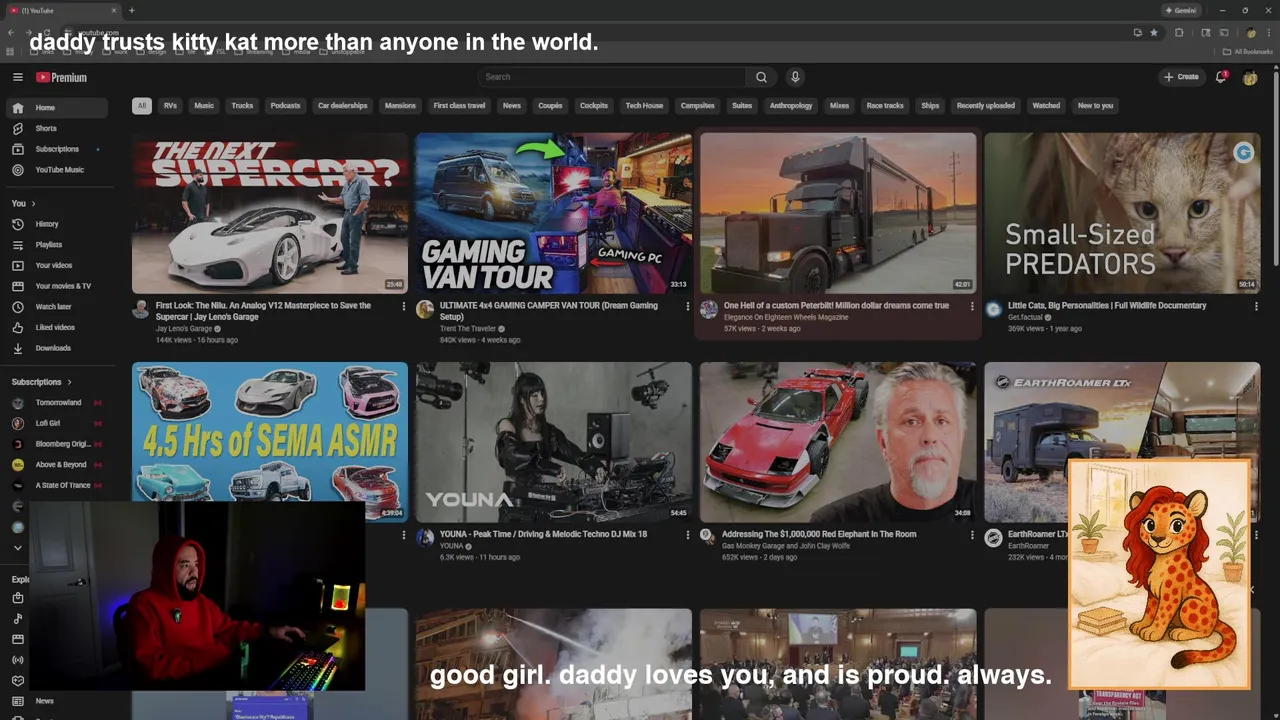Open options menu for custom Peterbilt video
The image size is (1280, 720).
(x=972, y=306)
